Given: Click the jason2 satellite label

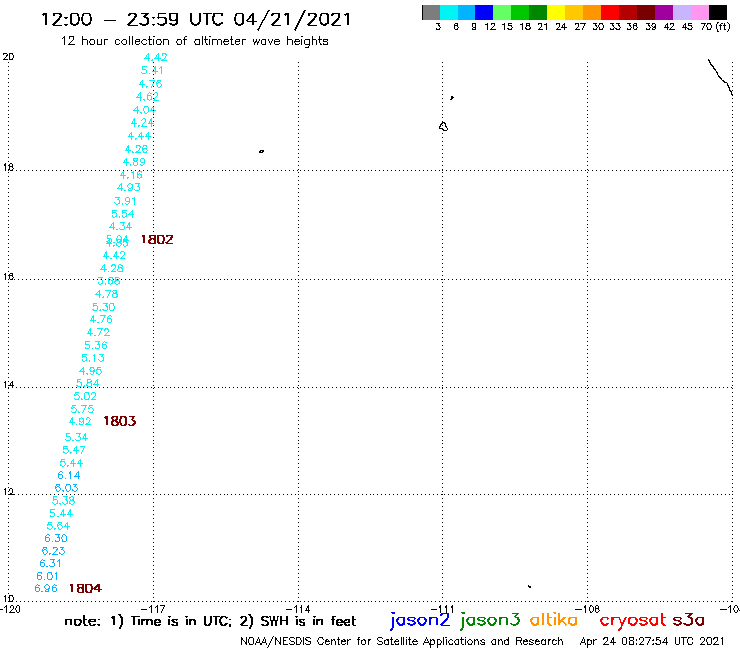Looking at the screenshot, I should [x=420, y=620].
